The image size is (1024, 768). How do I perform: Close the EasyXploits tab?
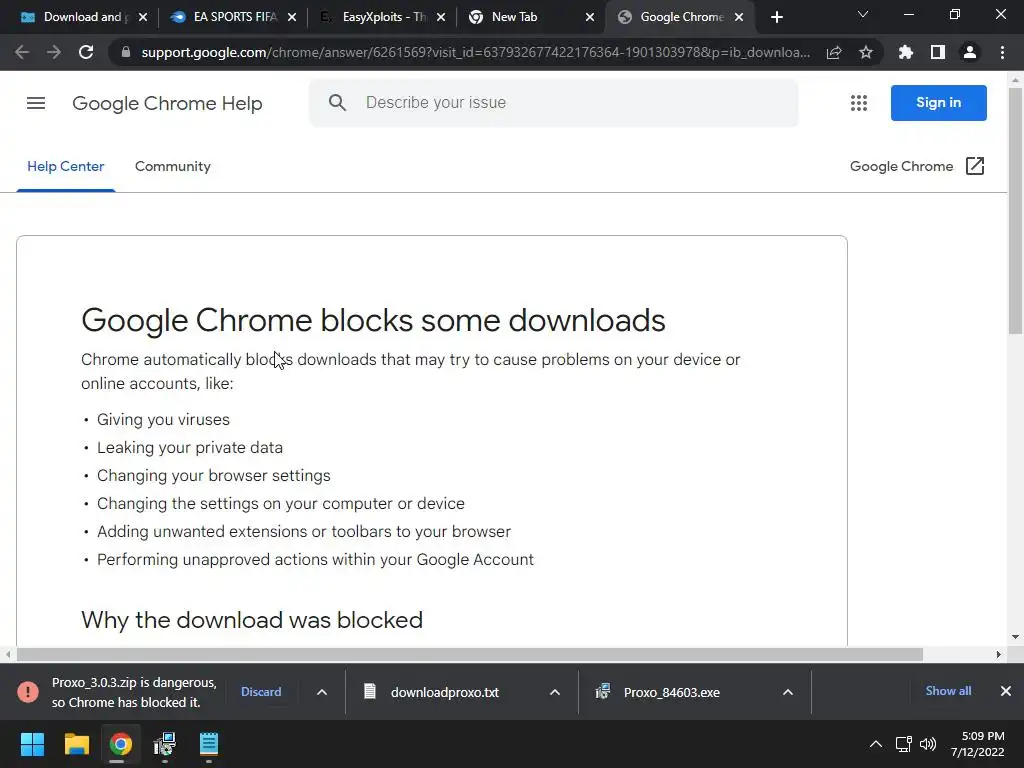(x=441, y=17)
